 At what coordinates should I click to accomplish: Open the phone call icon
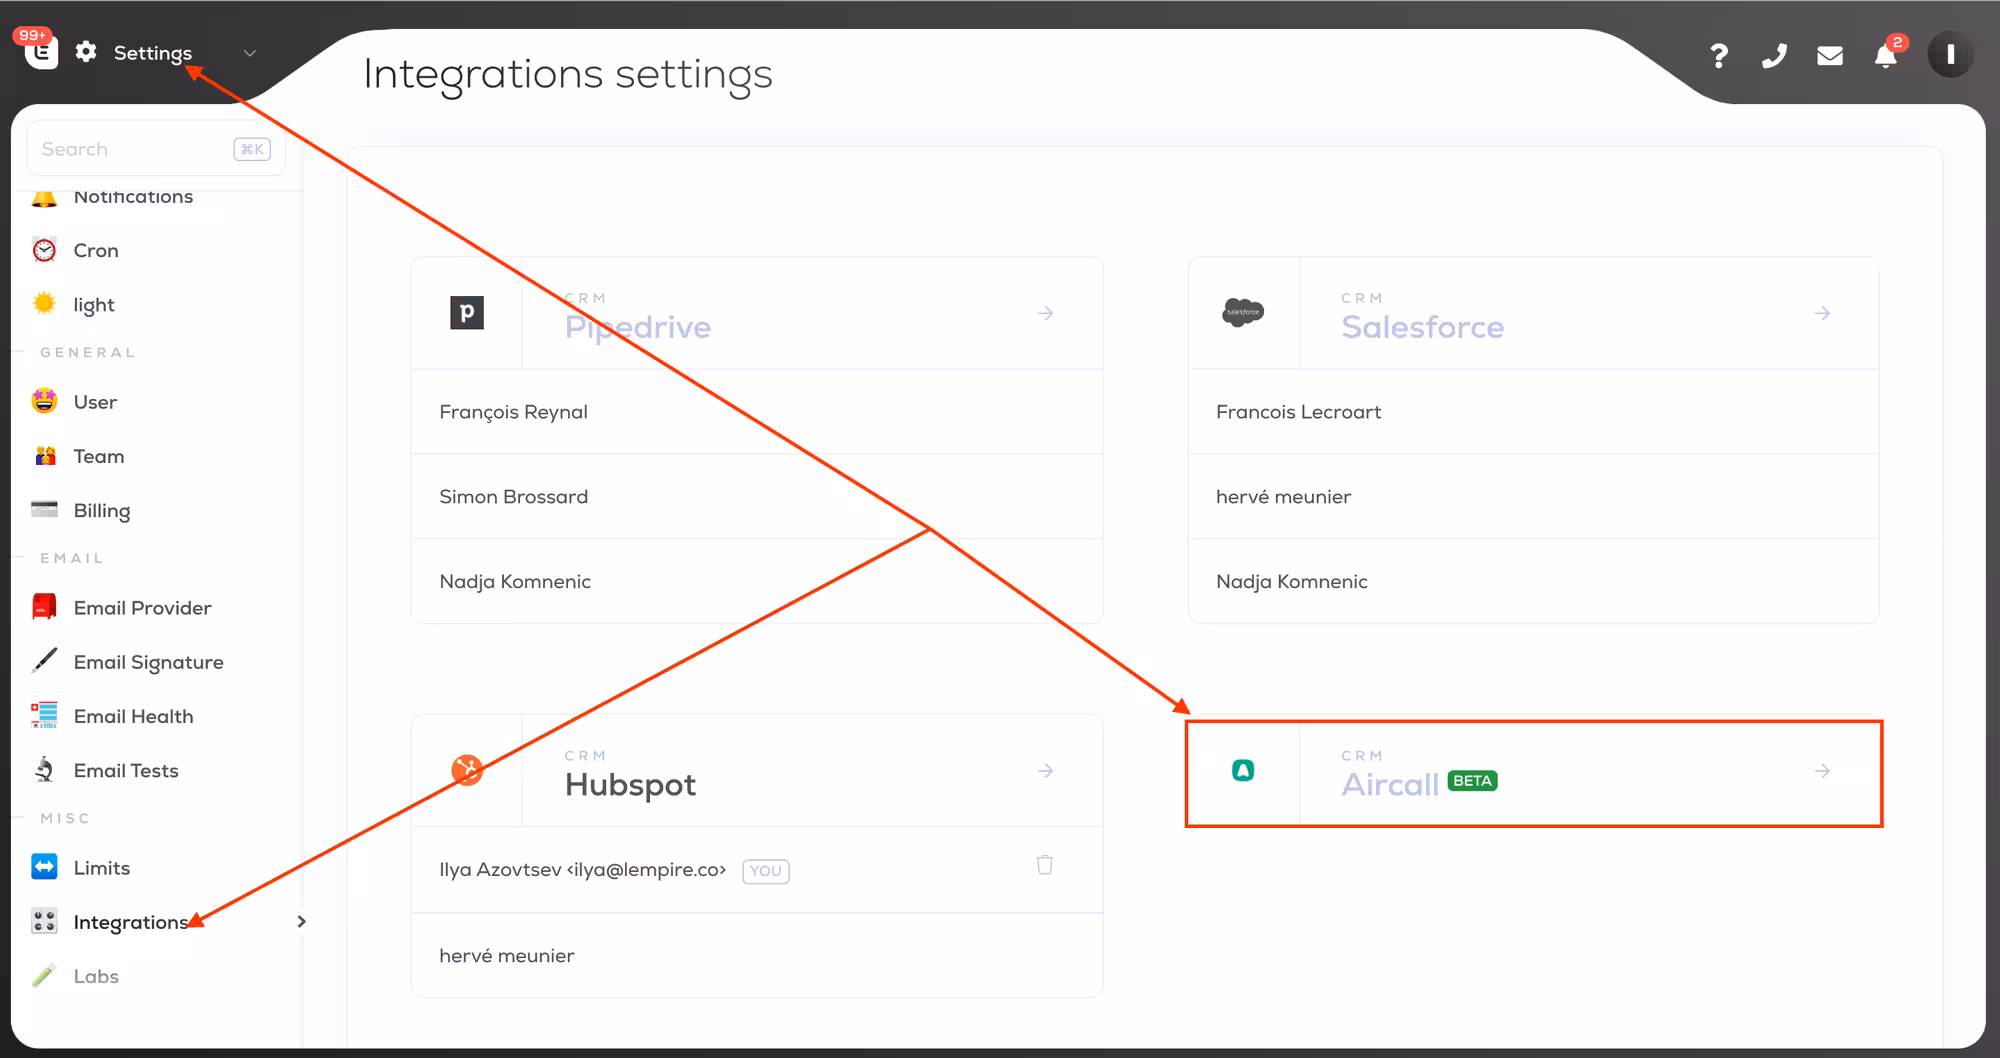pyautogui.click(x=1774, y=56)
